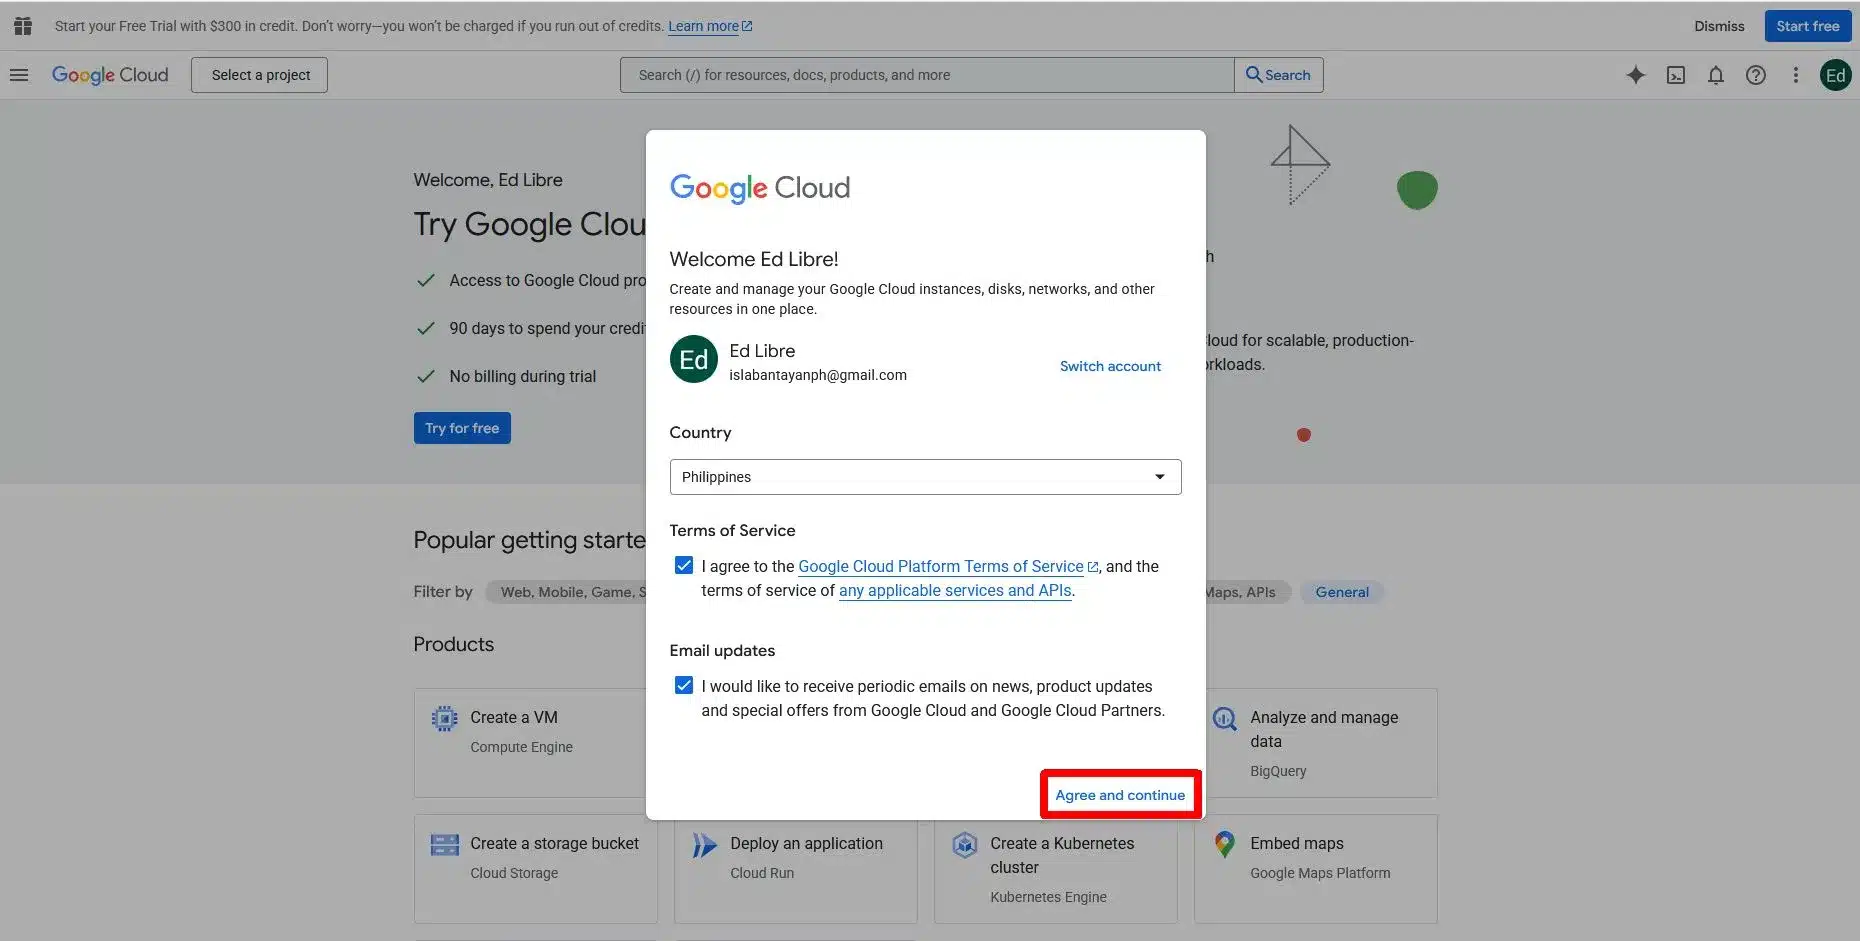Open the notifications bell
1860x941 pixels.
click(x=1715, y=75)
